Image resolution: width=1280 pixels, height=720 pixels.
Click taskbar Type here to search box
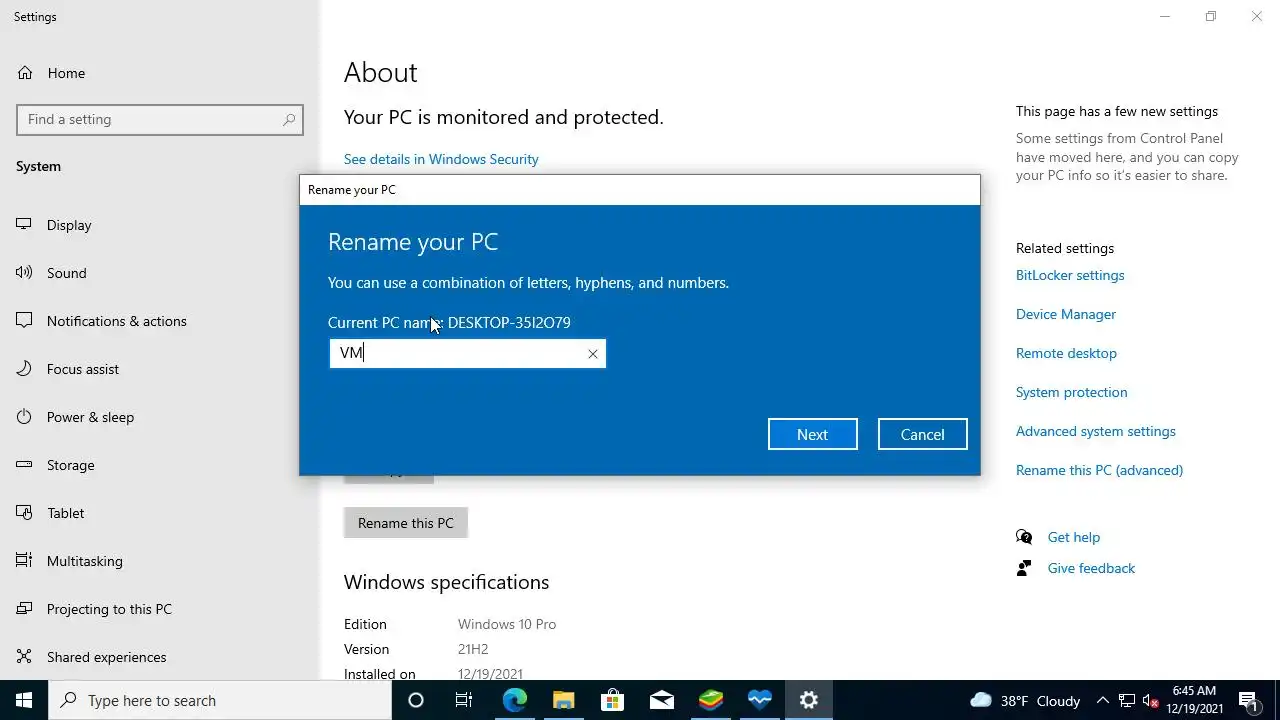pyautogui.click(x=220, y=700)
